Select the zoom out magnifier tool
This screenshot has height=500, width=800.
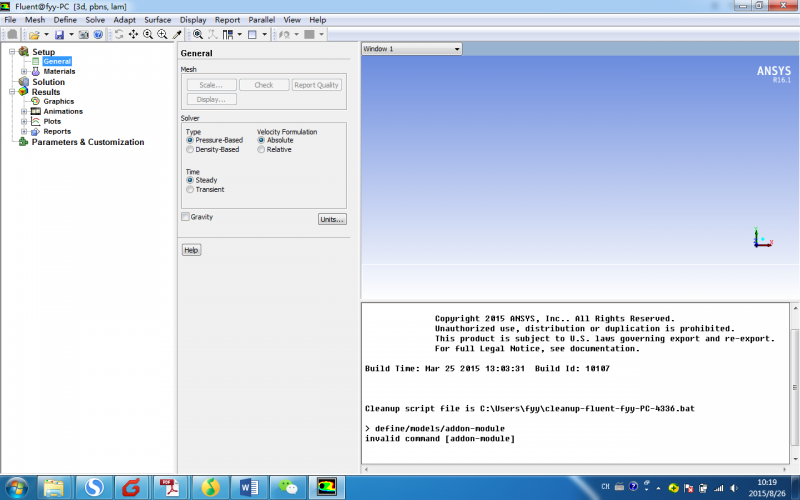148,34
